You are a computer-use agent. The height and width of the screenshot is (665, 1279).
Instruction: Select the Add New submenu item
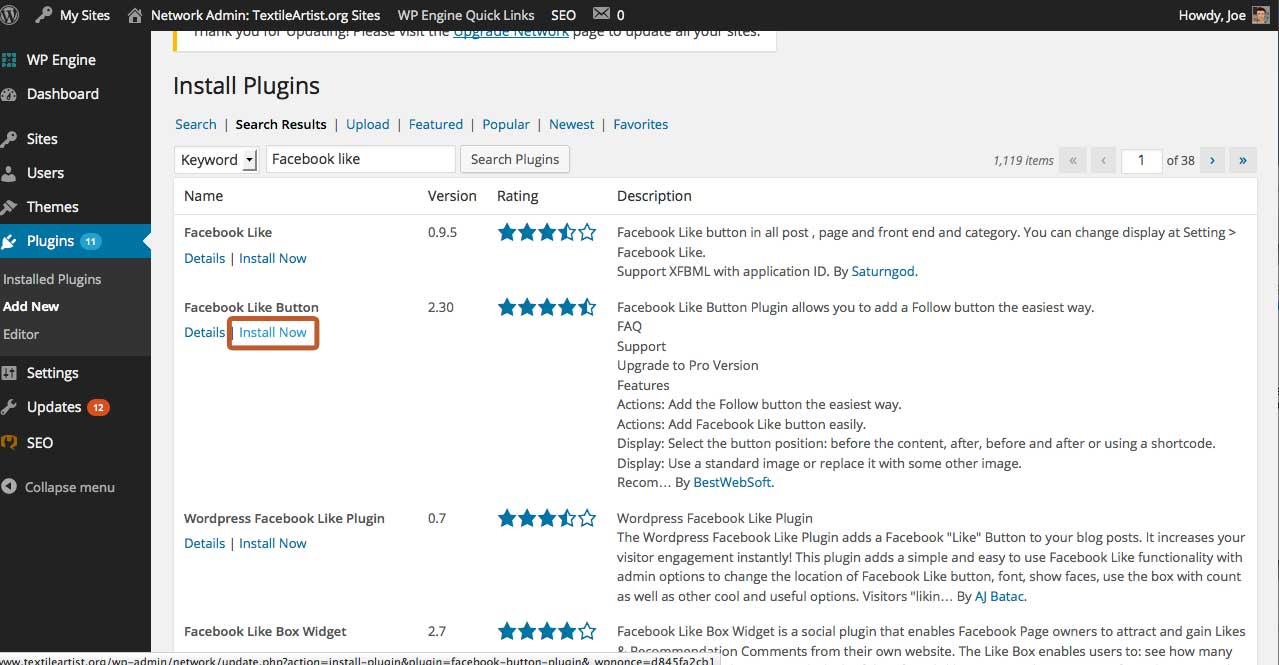tap(31, 306)
